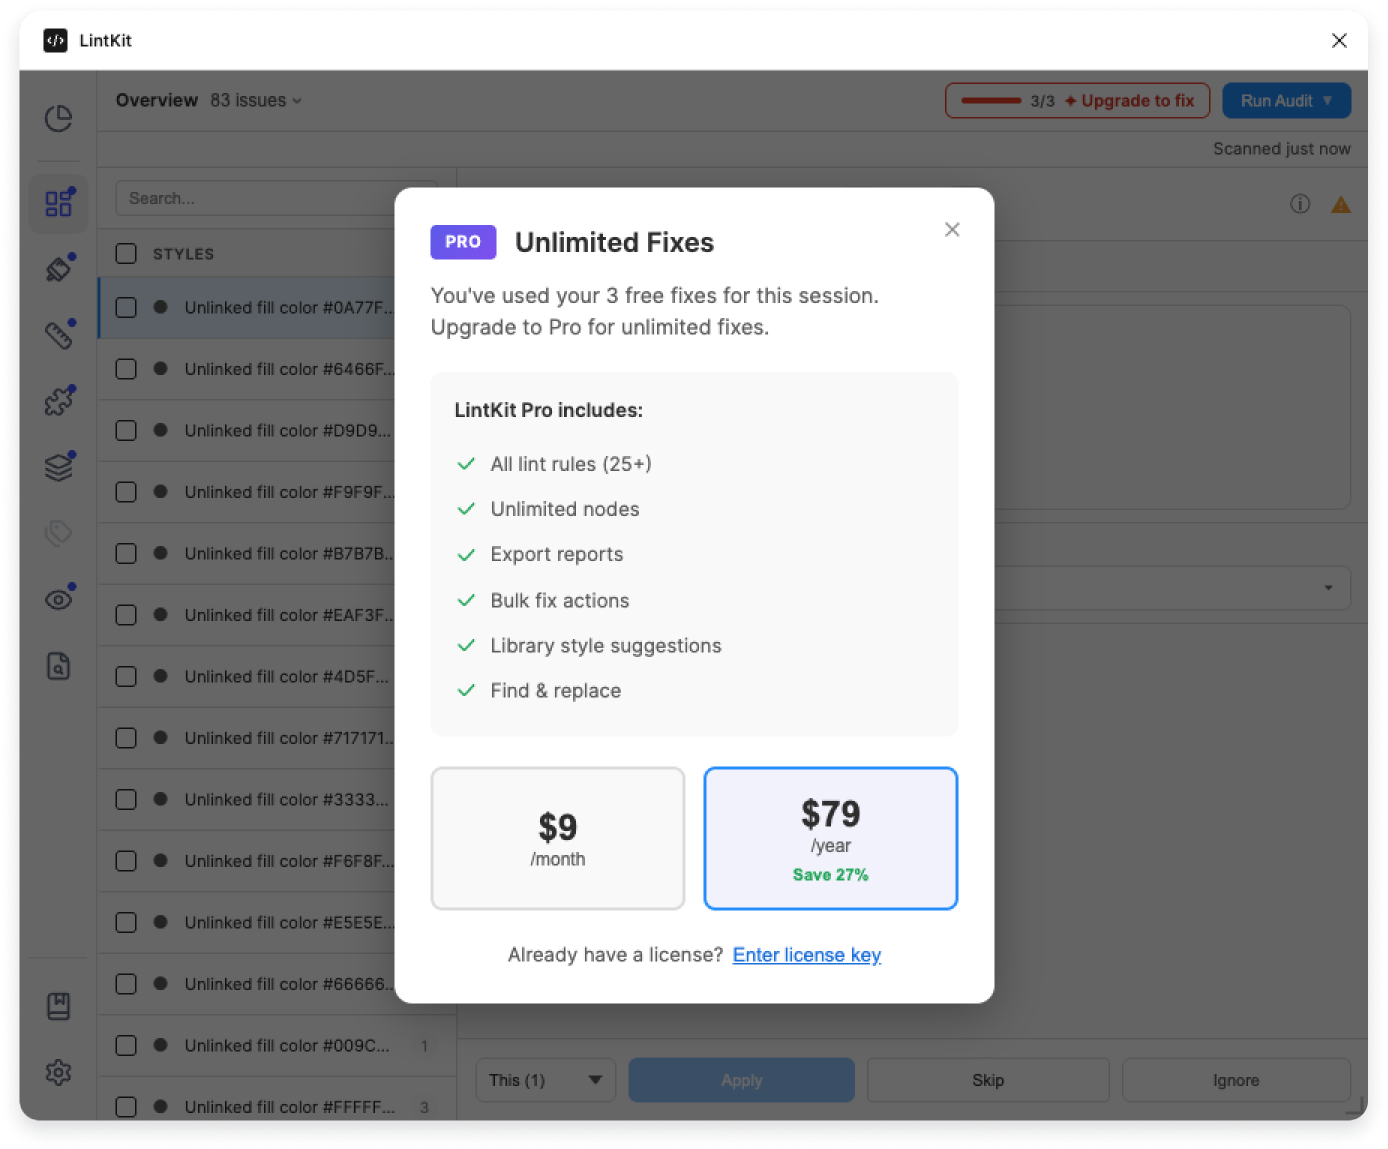The image size is (1388, 1149).
Task: Open the overview pie chart sidebar icon
Action: tap(59, 119)
